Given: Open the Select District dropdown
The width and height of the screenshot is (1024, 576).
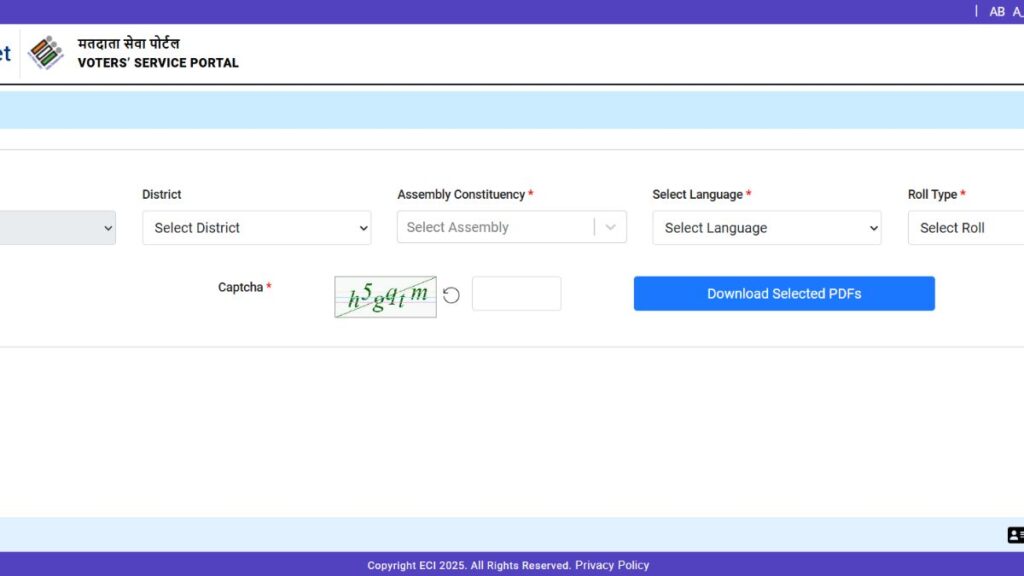Looking at the screenshot, I should pos(256,227).
